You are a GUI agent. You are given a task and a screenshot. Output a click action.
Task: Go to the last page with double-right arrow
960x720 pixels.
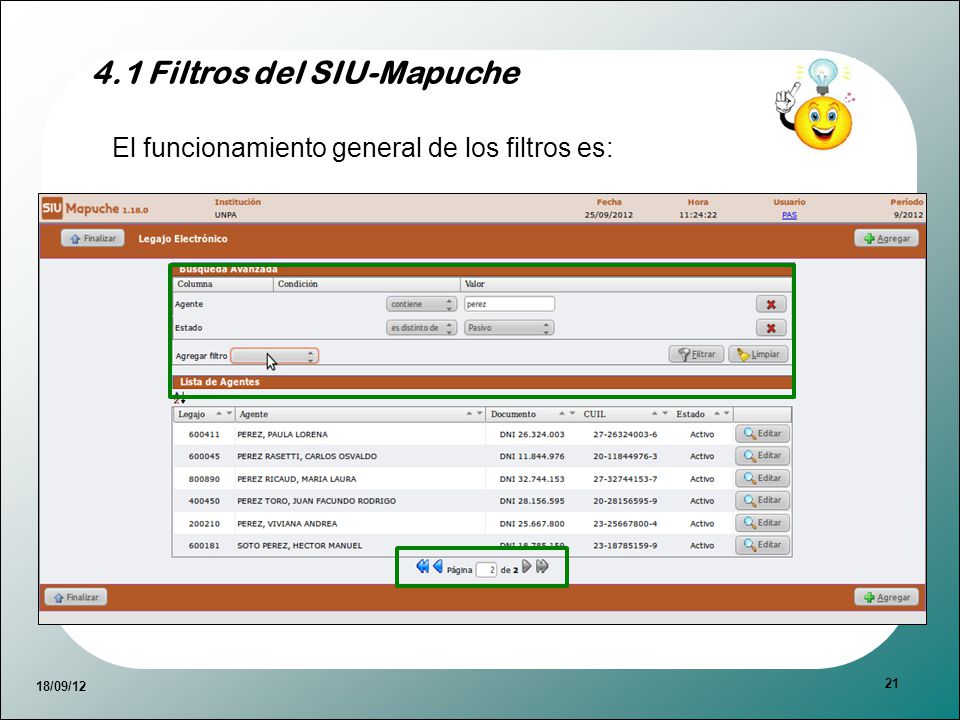[x=542, y=566]
